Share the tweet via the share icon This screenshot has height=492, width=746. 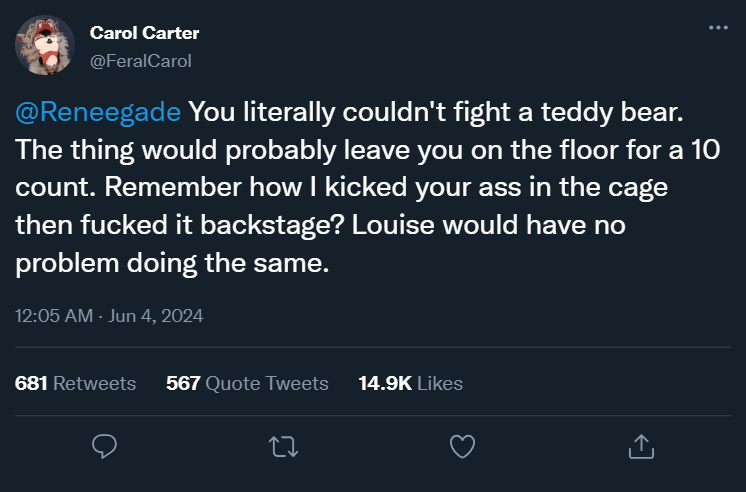[x=640, y=446]
